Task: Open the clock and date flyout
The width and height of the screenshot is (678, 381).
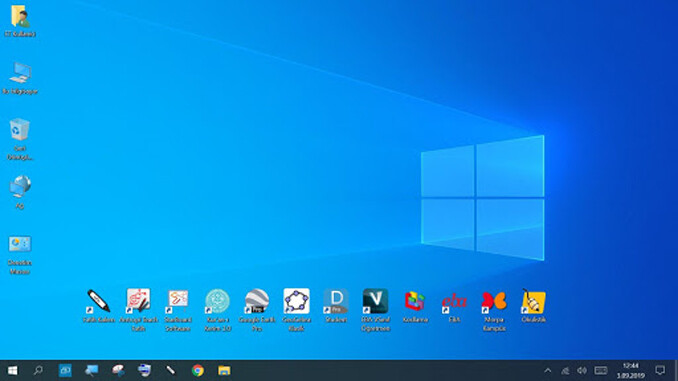Action: [631, 371]
